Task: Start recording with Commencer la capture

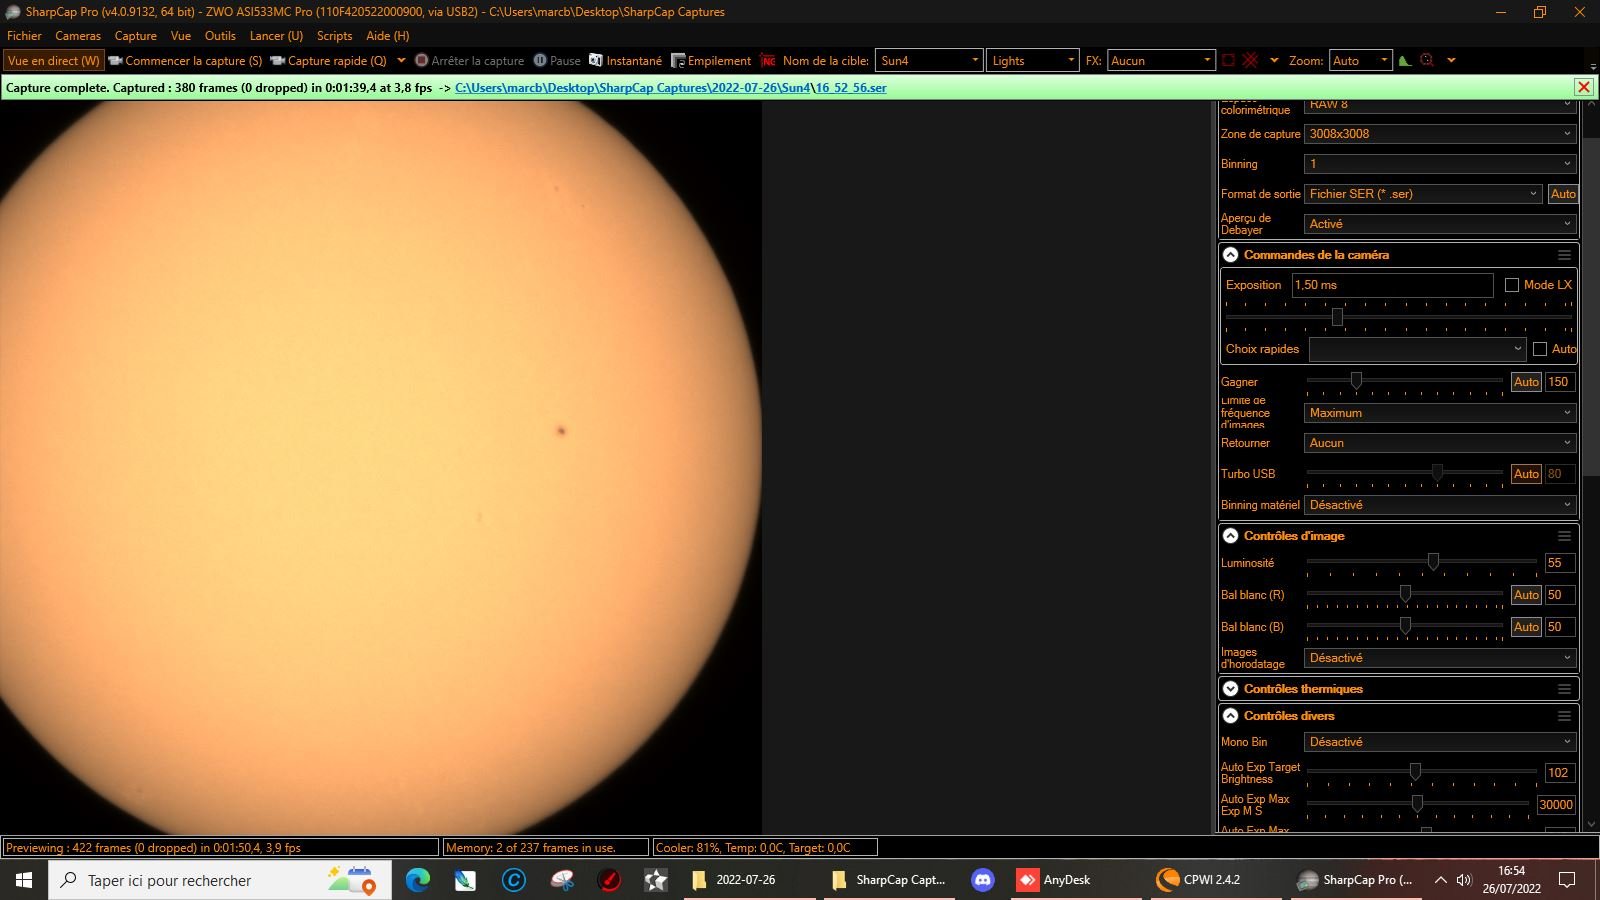Action: click(x=185, y=61)
